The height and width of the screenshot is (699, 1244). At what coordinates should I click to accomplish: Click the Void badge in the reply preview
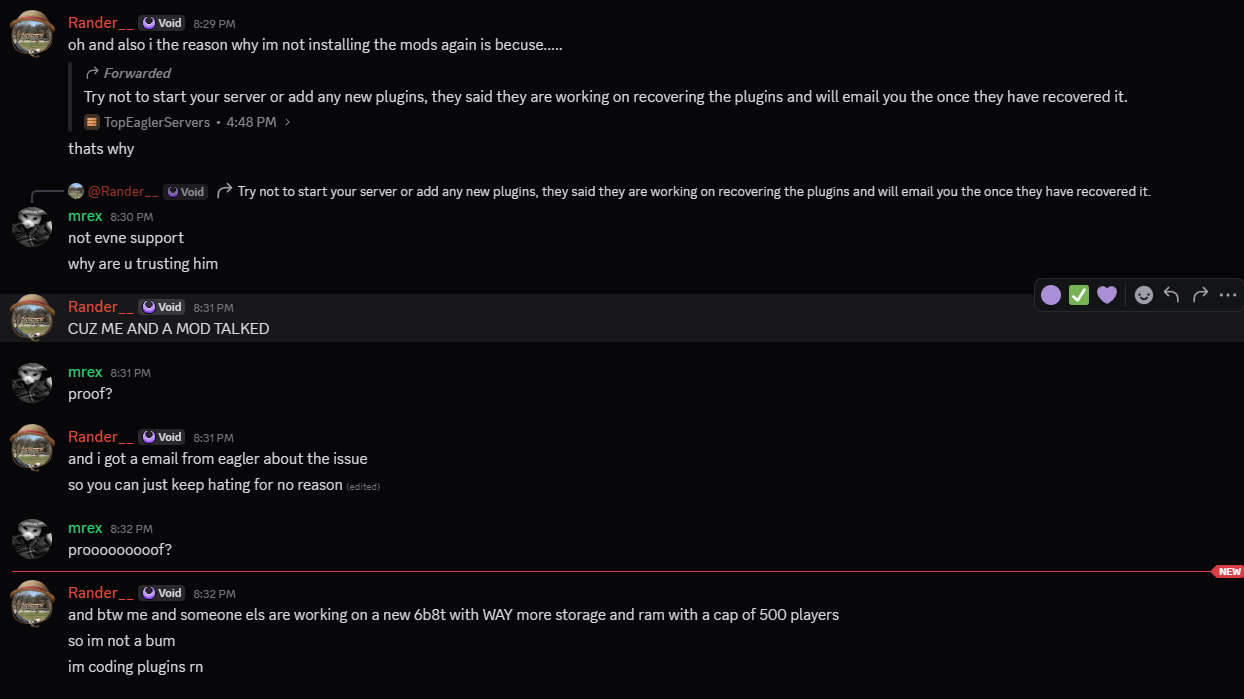(x=186, y=191)
